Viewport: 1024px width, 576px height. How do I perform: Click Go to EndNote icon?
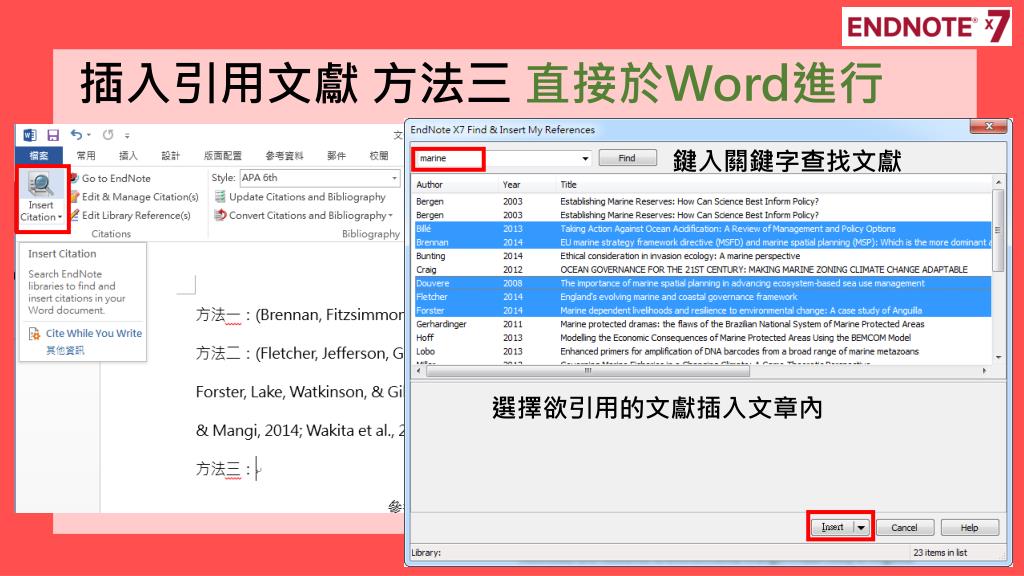[74, 178]
